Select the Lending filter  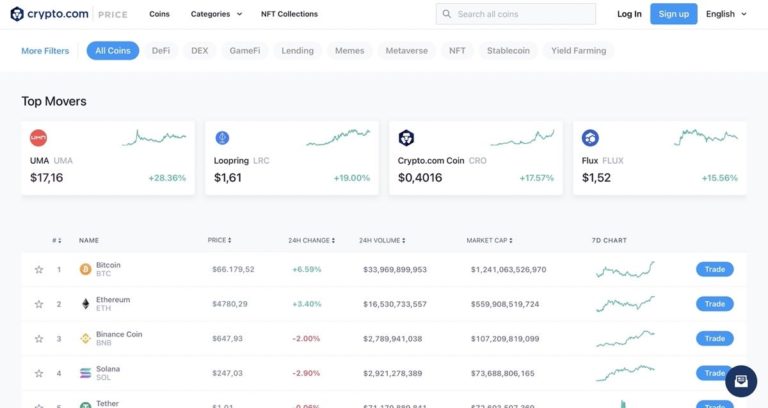(x=297, y=50)
